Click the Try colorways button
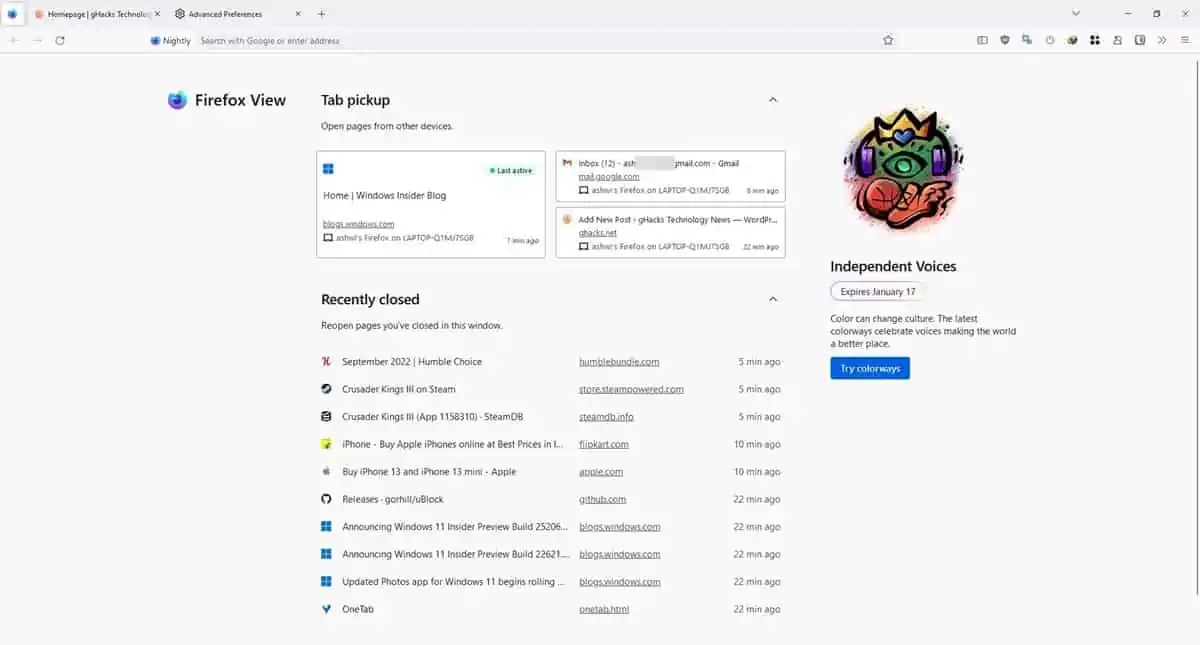 pos(869,368)
